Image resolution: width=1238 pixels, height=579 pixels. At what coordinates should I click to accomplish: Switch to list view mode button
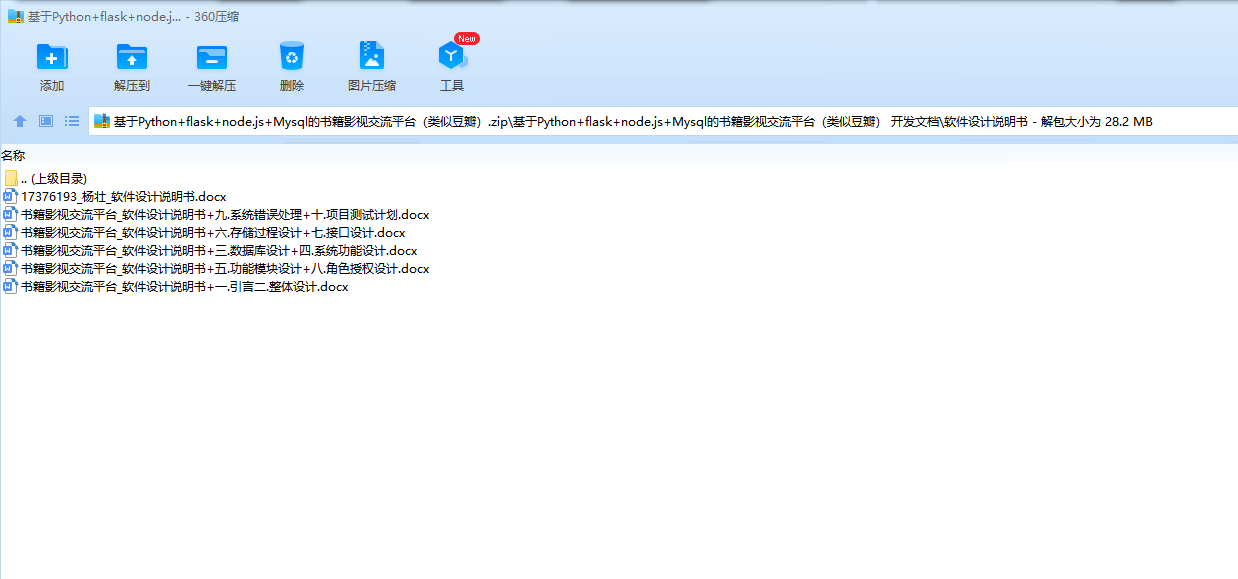click(72, 121)
